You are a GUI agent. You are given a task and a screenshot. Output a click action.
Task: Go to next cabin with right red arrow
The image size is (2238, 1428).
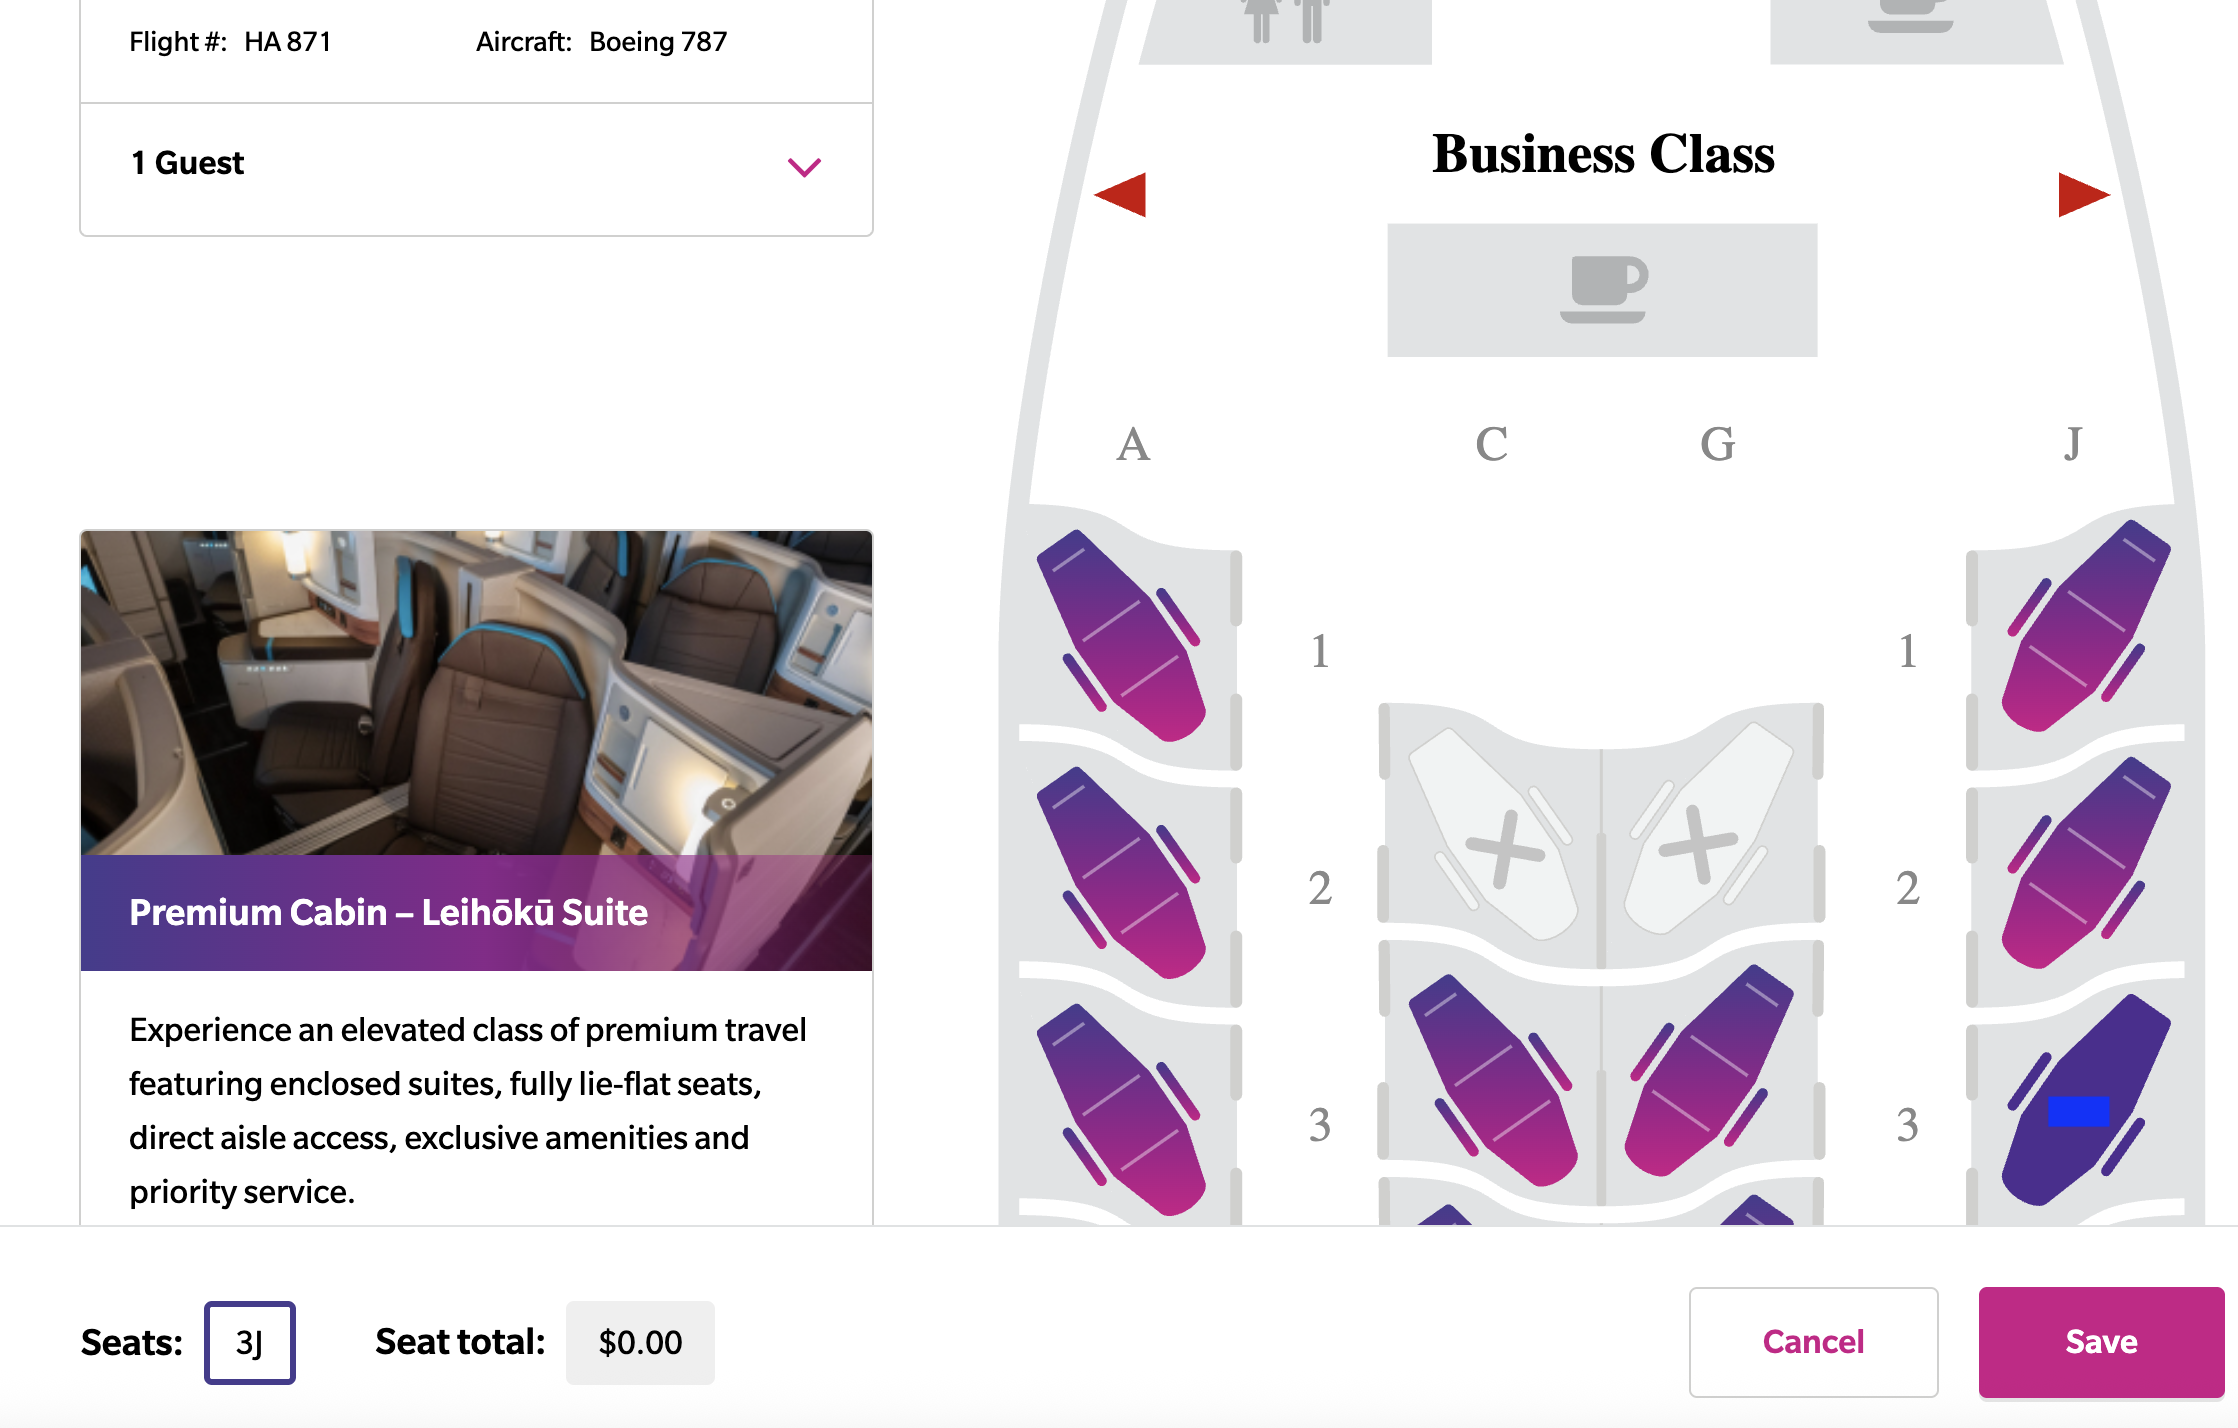click(2084, 194)
